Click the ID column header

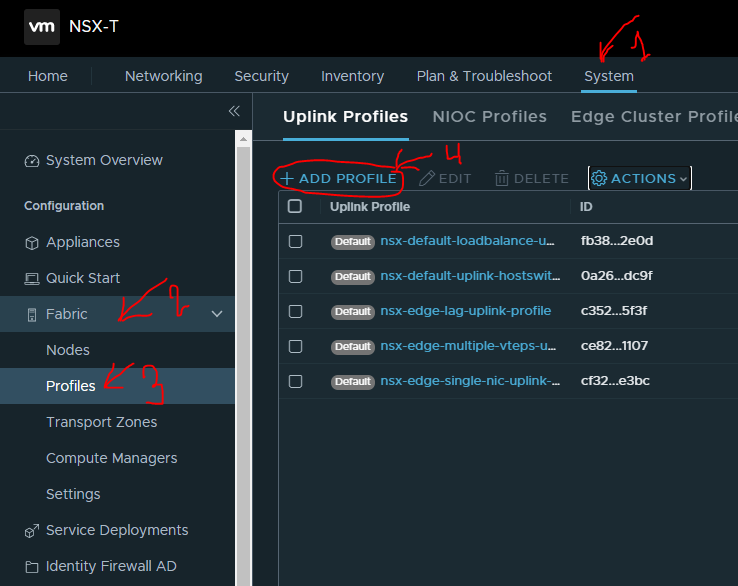click(586, 207)
